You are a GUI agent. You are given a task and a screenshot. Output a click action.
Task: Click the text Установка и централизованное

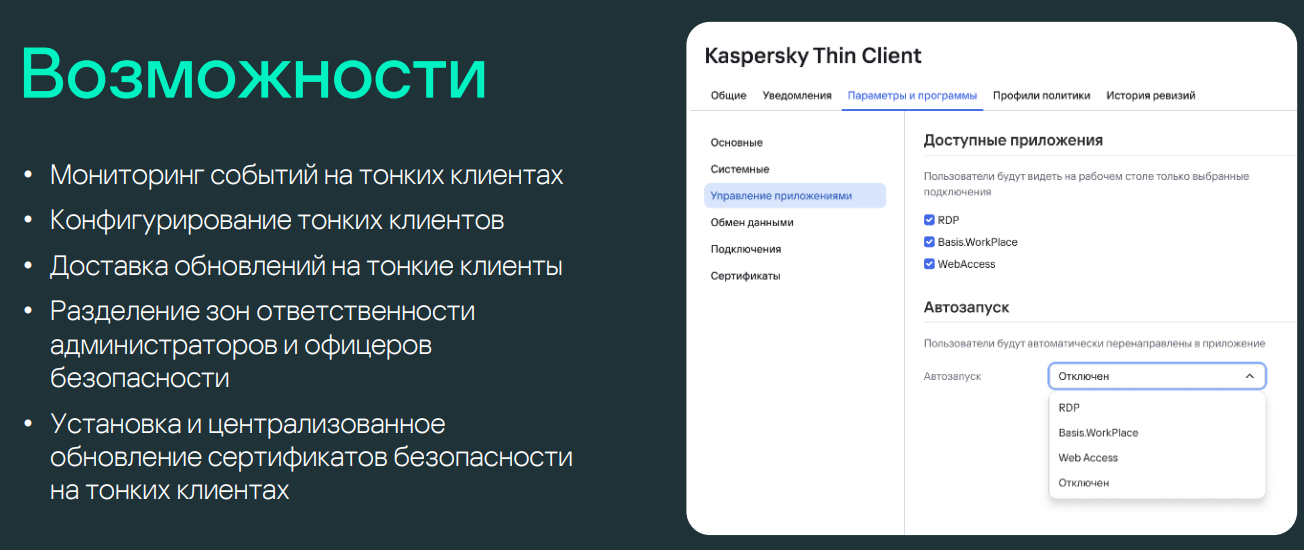[x=247, y=424]
